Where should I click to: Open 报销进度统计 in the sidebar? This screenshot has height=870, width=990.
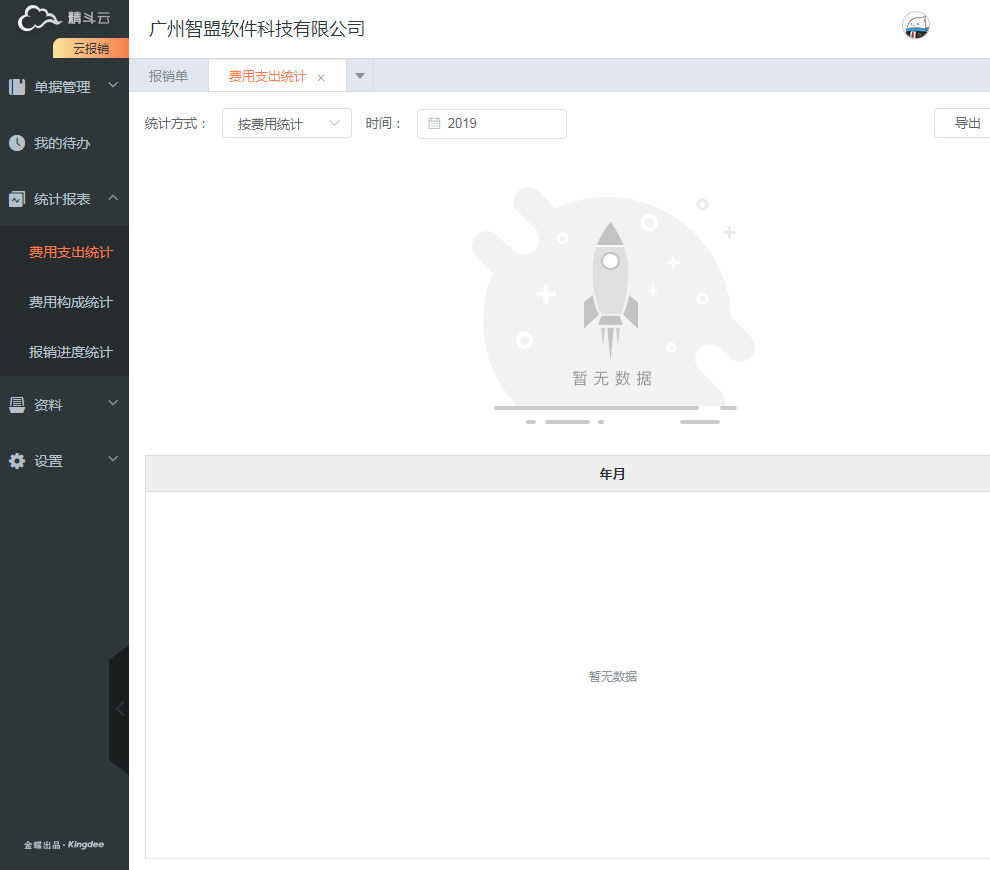point(71,352)
